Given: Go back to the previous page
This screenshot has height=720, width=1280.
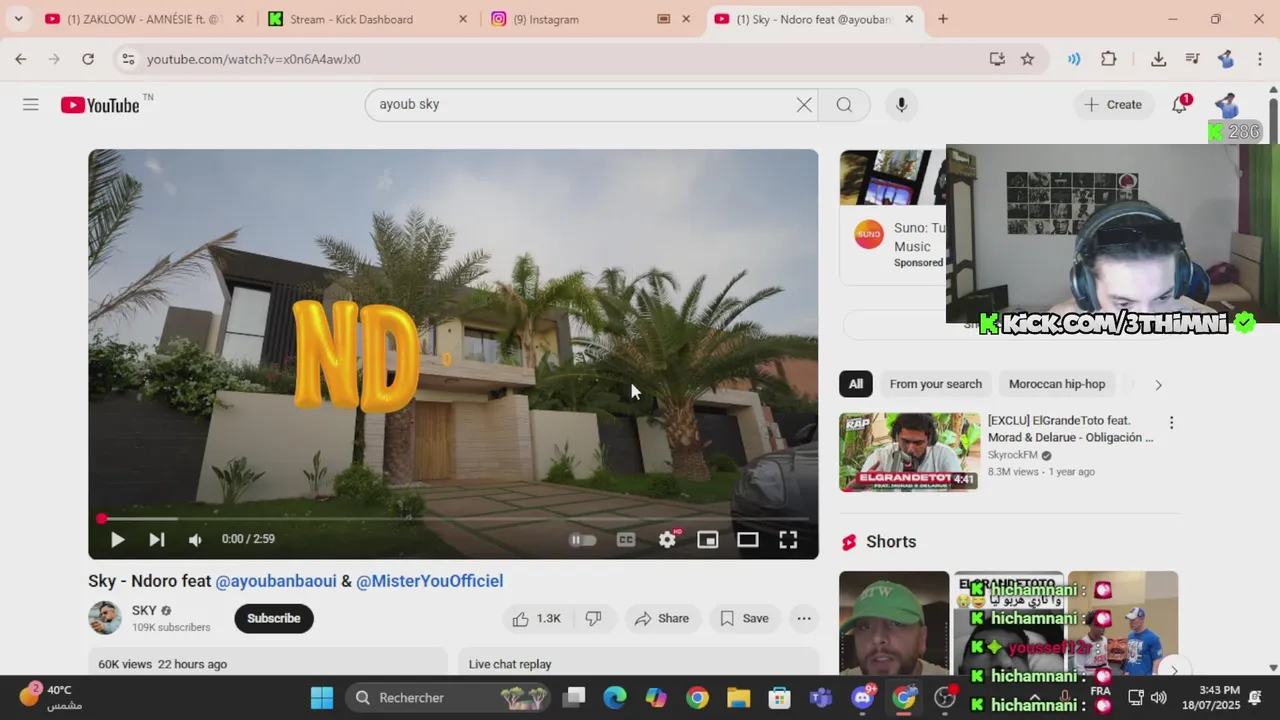Looking at the screenshot, I should pos(21,59).
